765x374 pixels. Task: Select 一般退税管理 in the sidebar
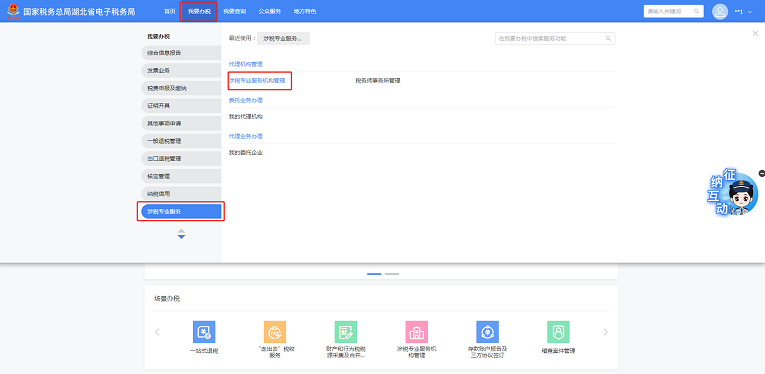(181, 141)
